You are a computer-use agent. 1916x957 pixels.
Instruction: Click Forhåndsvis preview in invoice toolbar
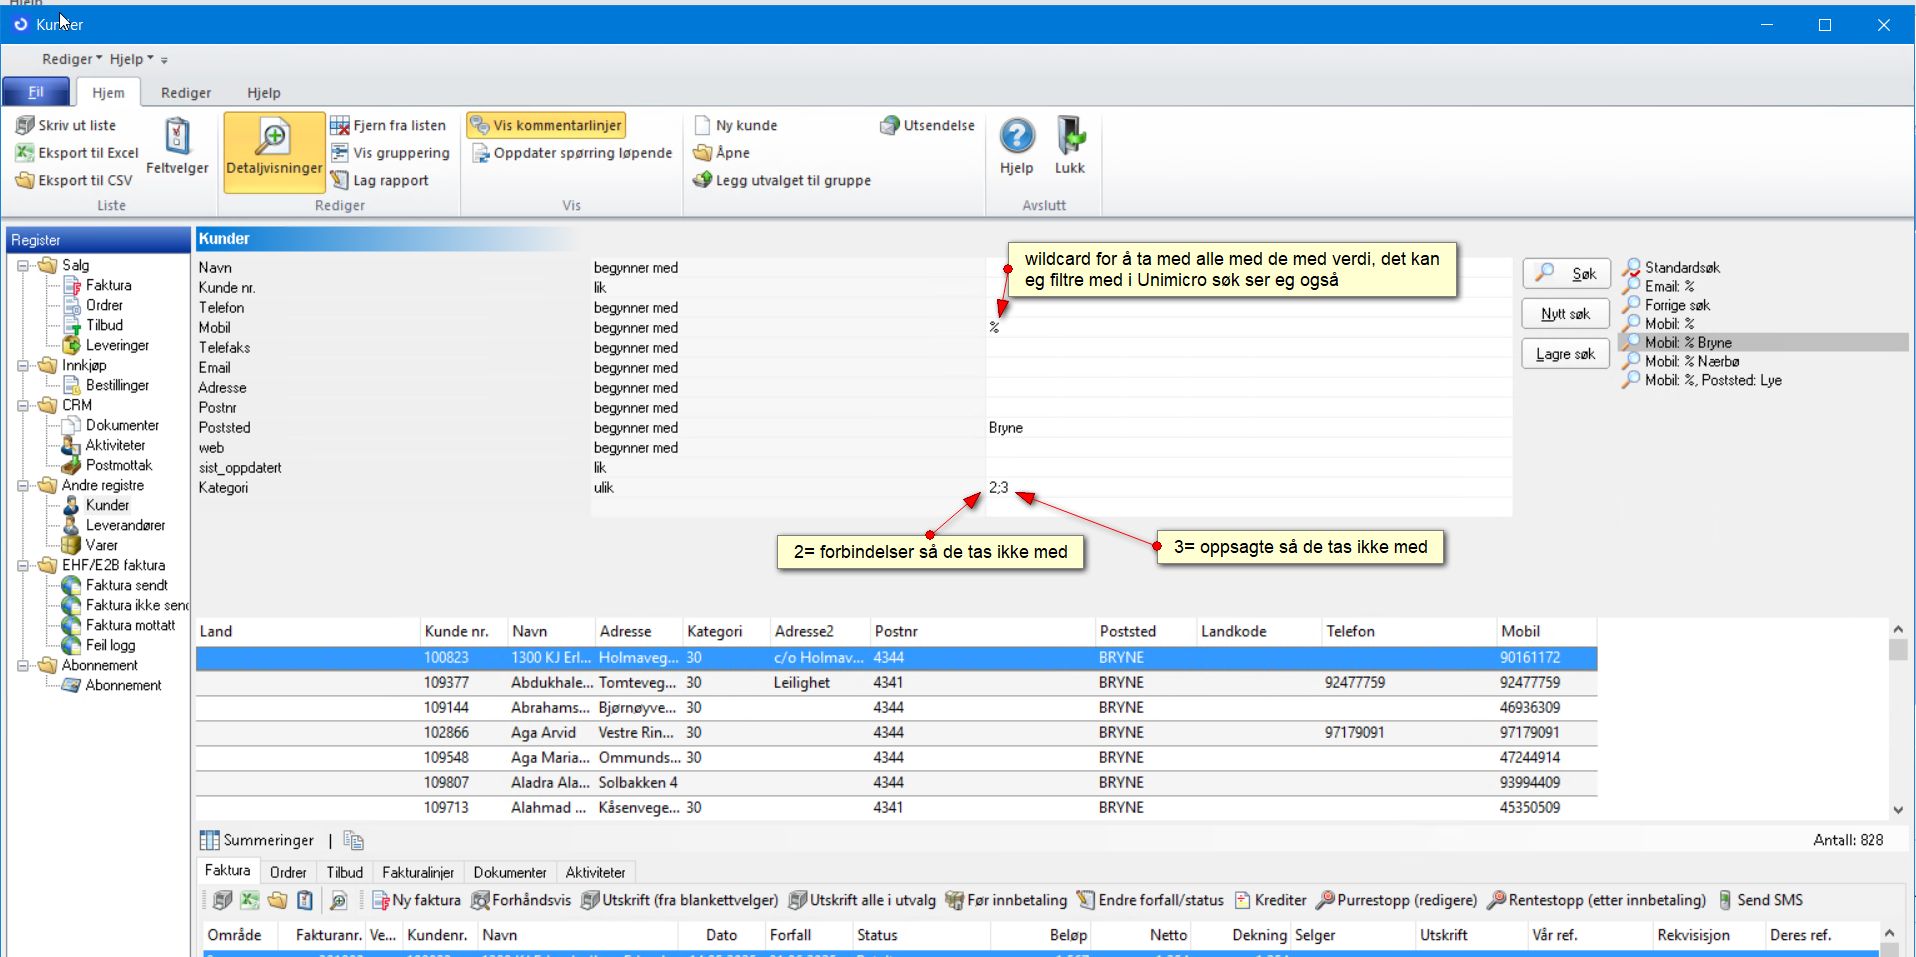(x=521, y=900)
